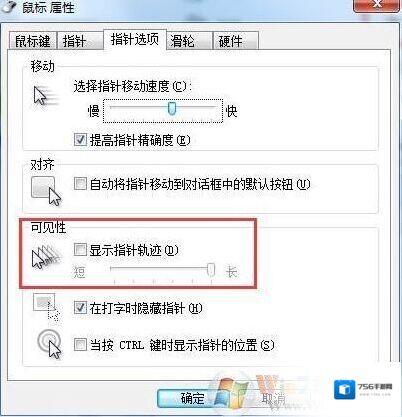Click the 确定 button

(x=192, y=398)
